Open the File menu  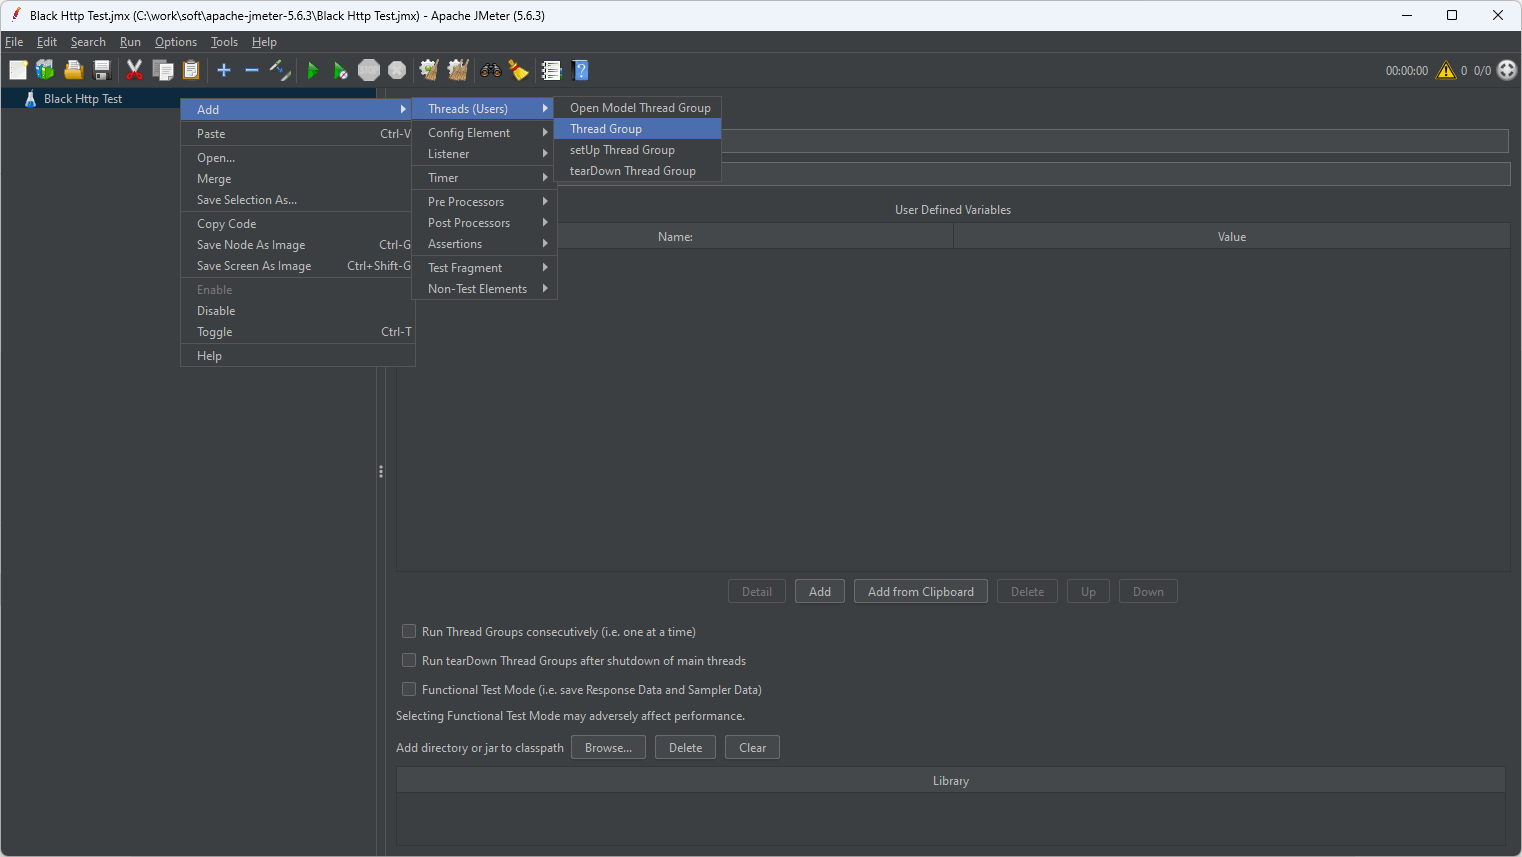[x=14, y=42]
